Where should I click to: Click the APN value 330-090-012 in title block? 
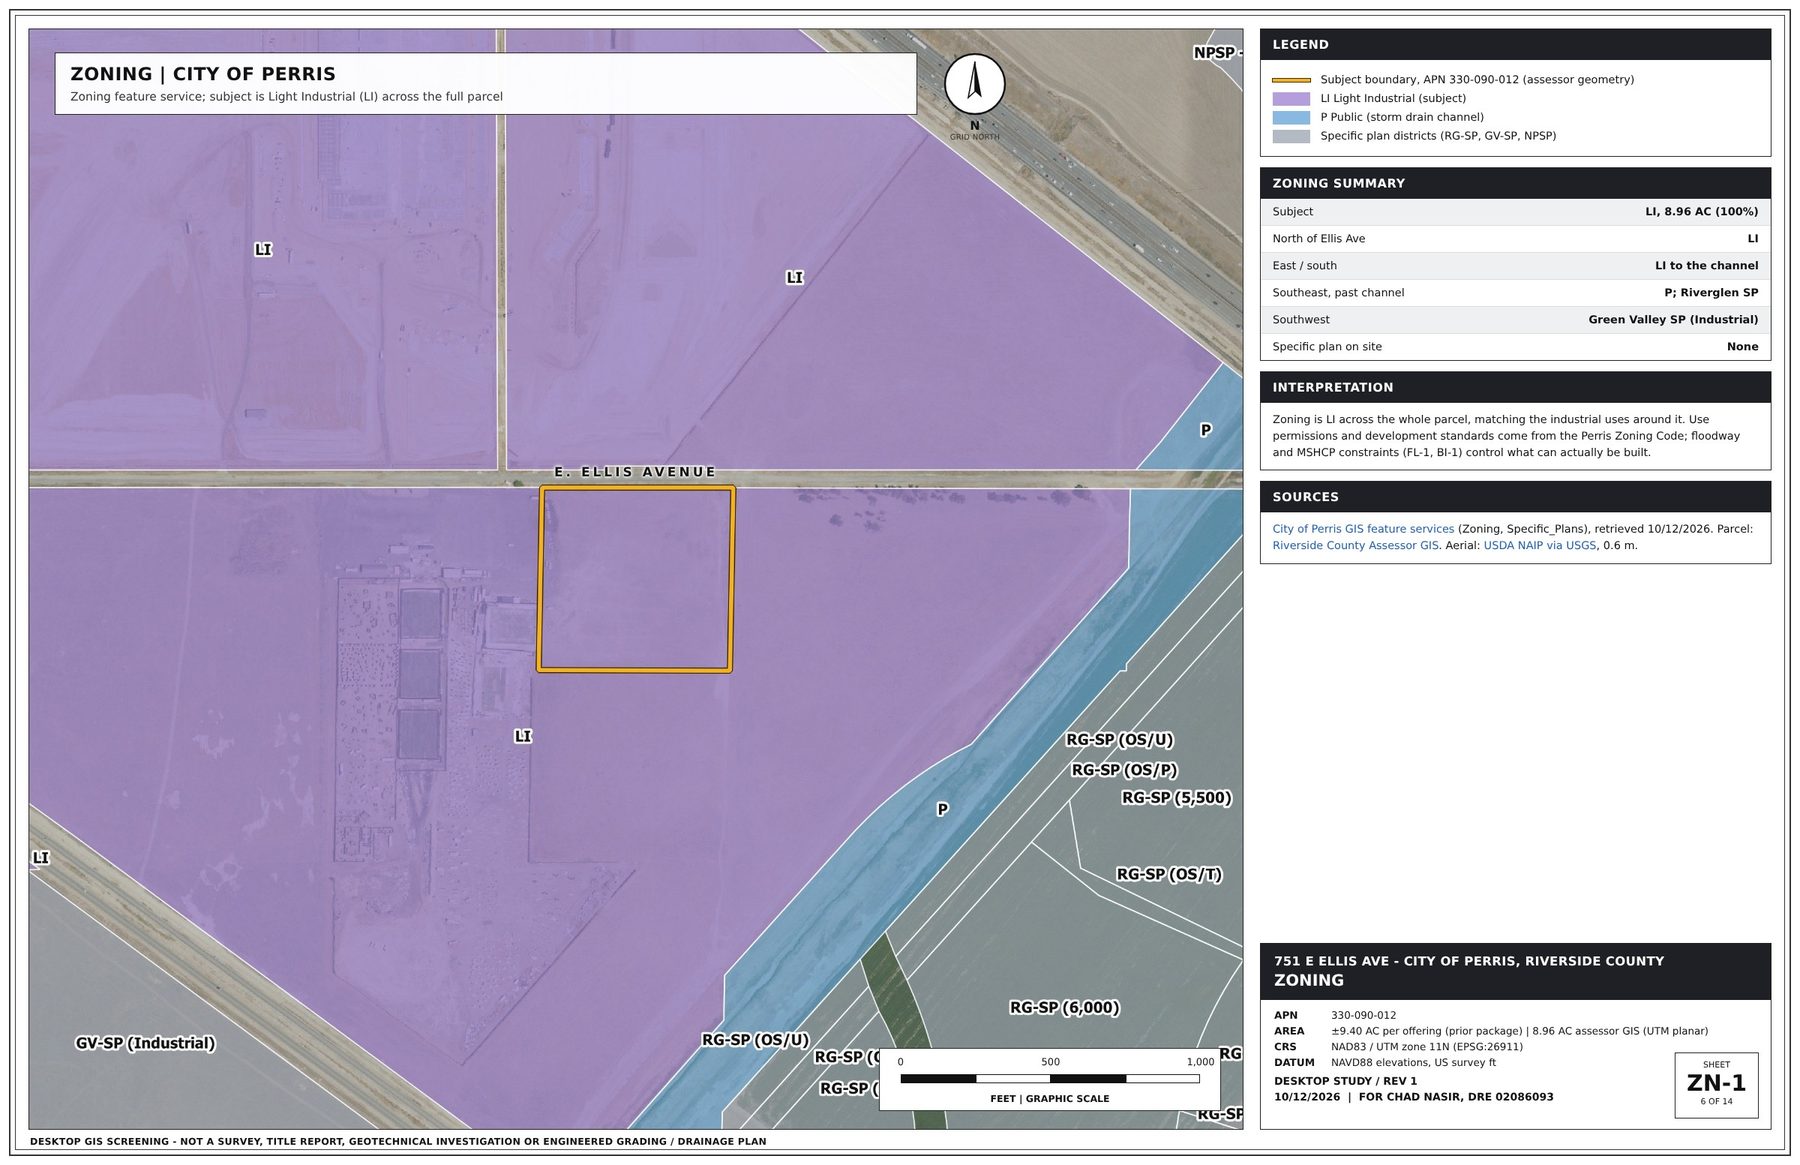pos(1363,1015)
